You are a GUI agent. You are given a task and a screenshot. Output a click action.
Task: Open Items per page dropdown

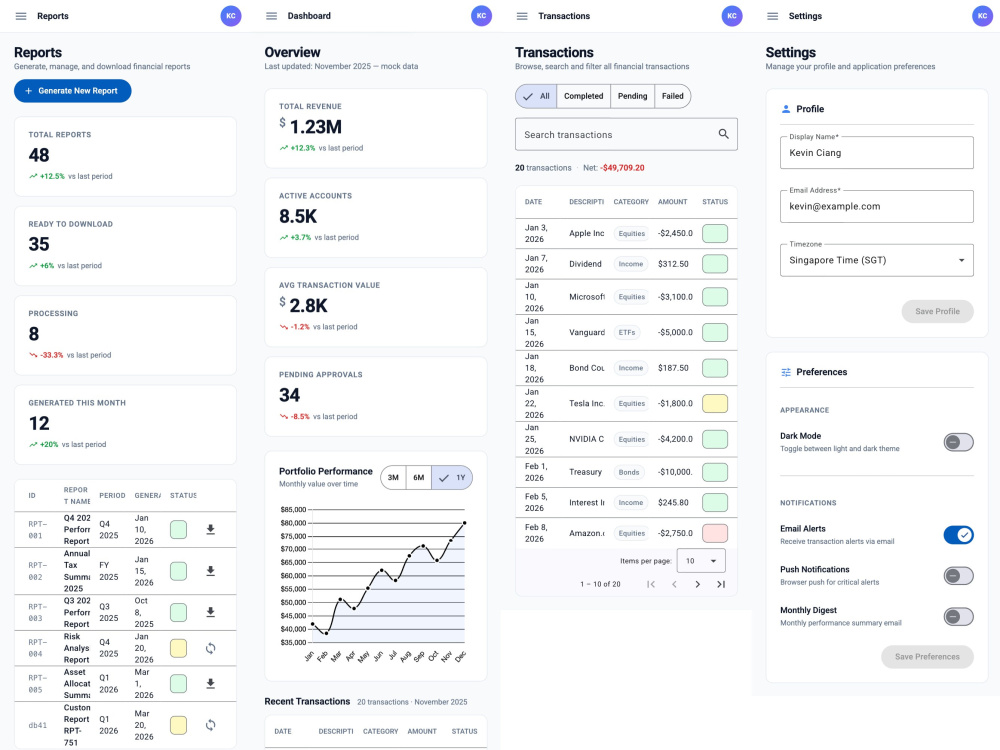(x=701, y=561)
